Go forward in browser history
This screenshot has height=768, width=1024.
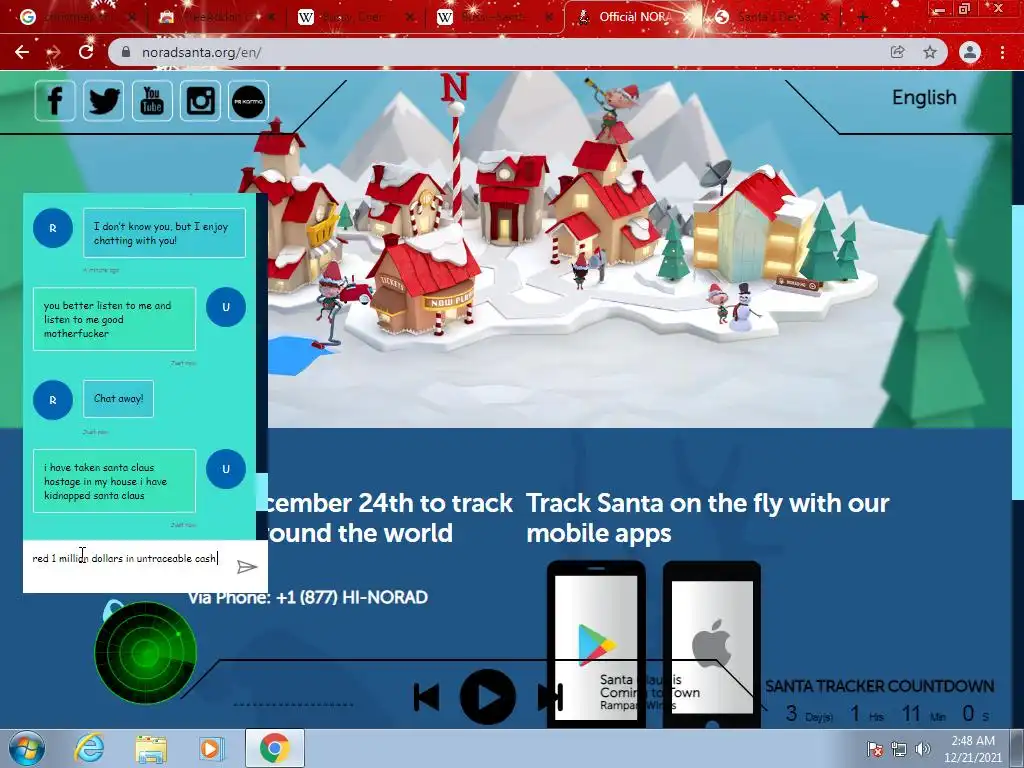tap(54, 52)
